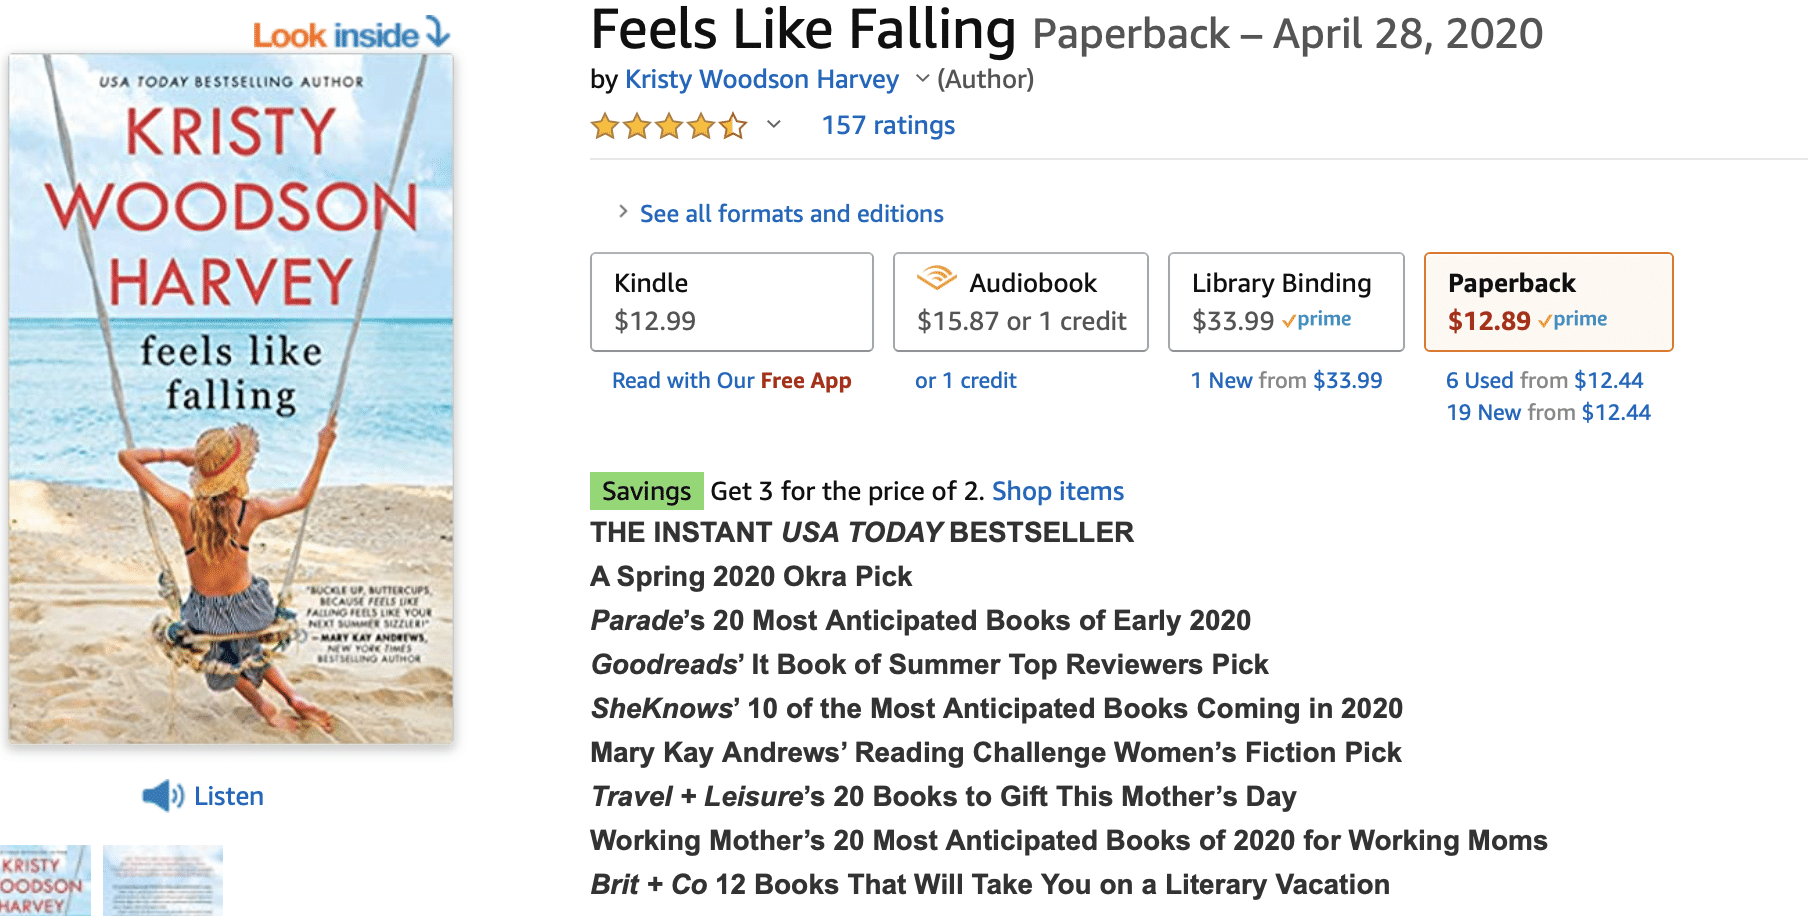Select the Library Binding format option
Image resolution: width=1808 pixels, height=916 pixels.
point(1285,302)
